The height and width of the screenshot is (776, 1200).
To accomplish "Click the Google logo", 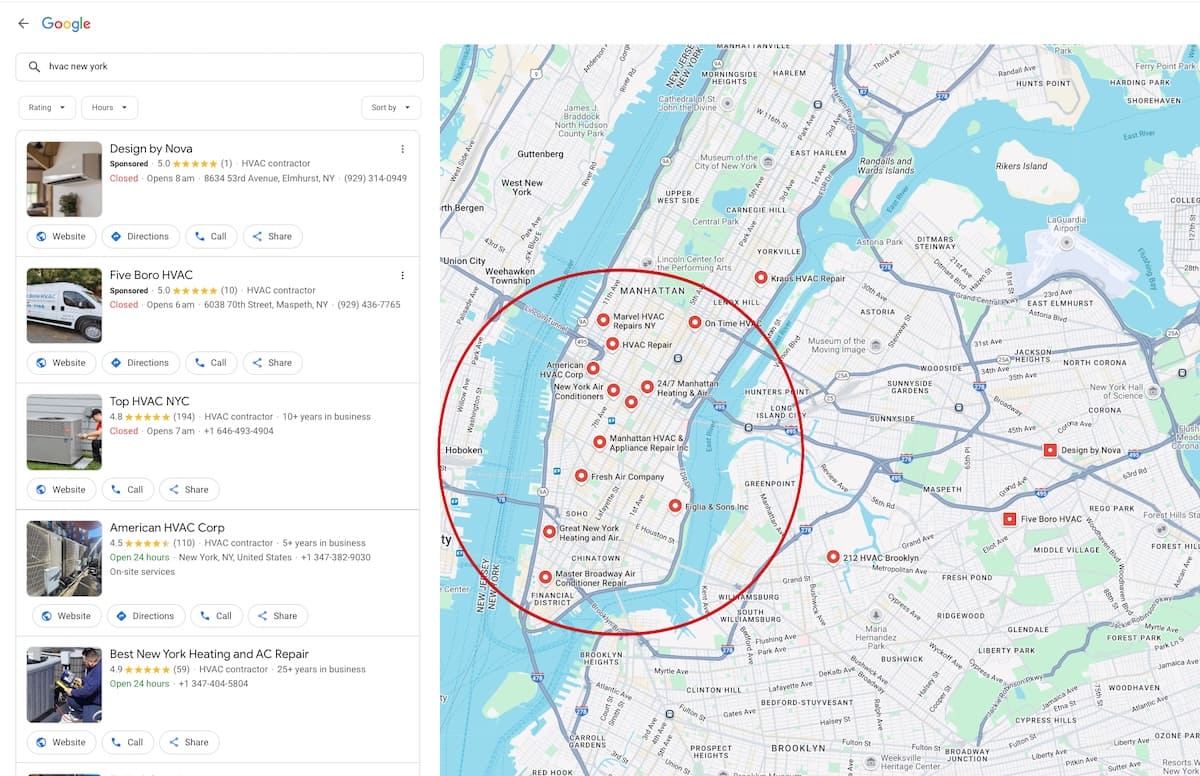I will [x=66, y=24].
